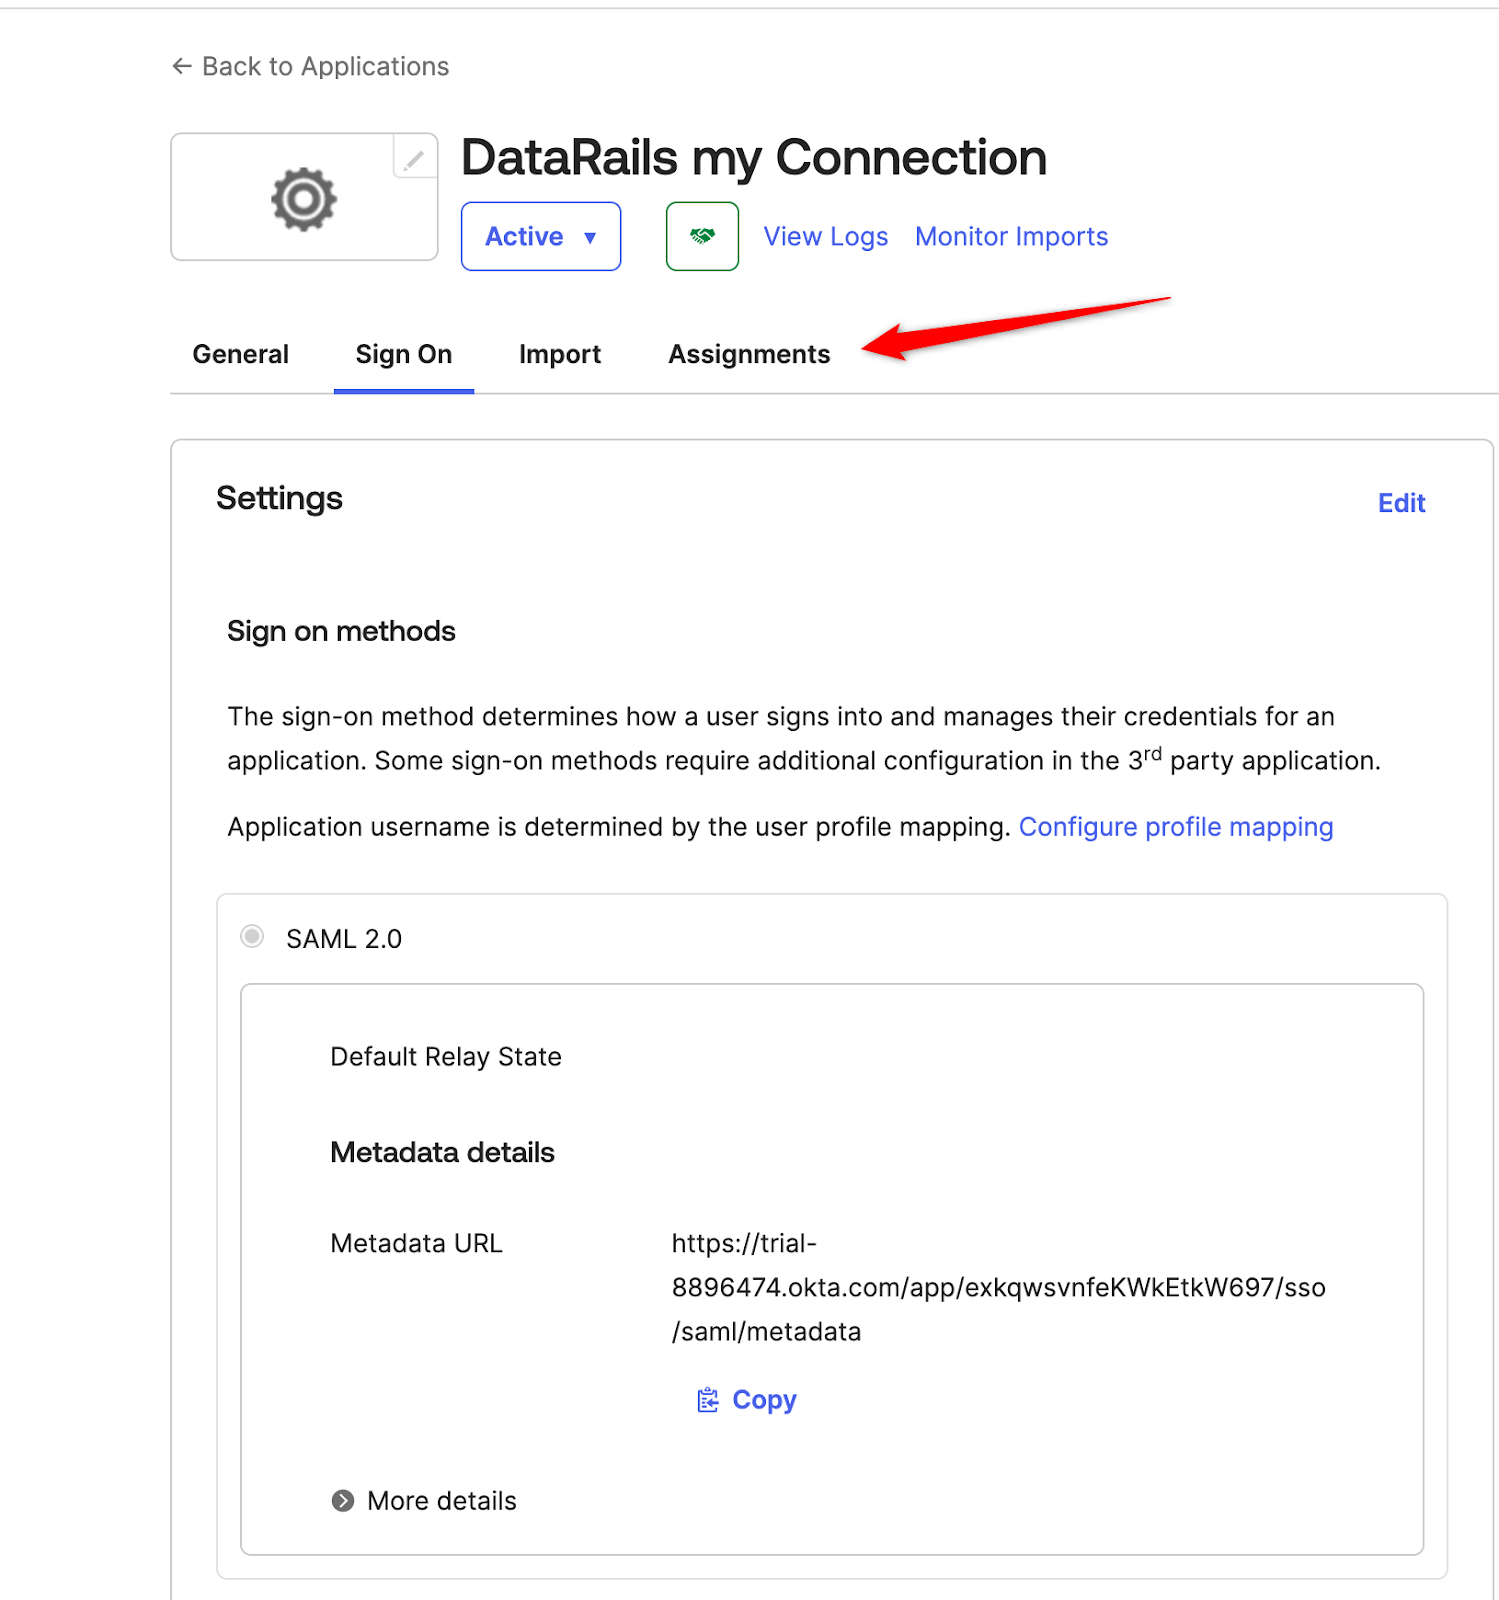The height and width of the screenshot is (1600, 1499).
Task: Click the Settings heading
Action: pos(279,498)
